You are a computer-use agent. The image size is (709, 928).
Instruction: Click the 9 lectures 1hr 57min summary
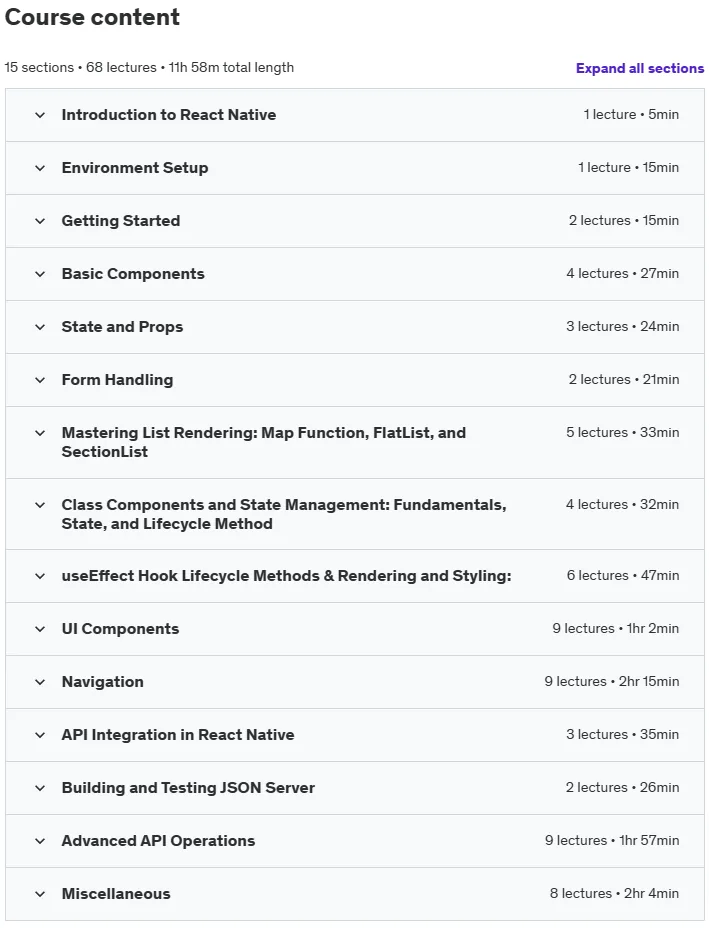[611, 840]
